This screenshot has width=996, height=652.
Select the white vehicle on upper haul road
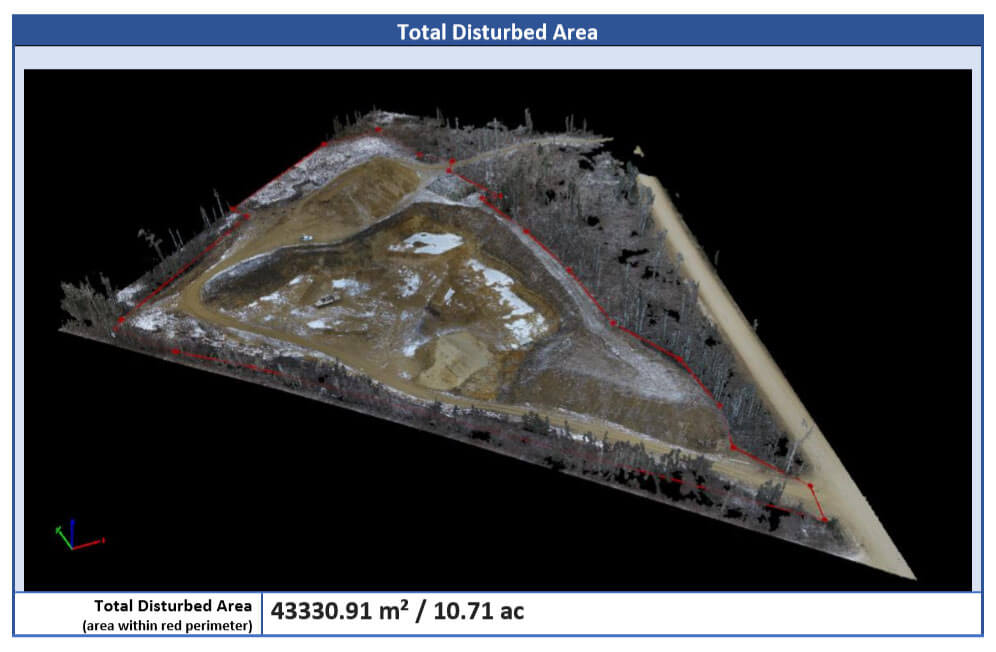[307, 237]
